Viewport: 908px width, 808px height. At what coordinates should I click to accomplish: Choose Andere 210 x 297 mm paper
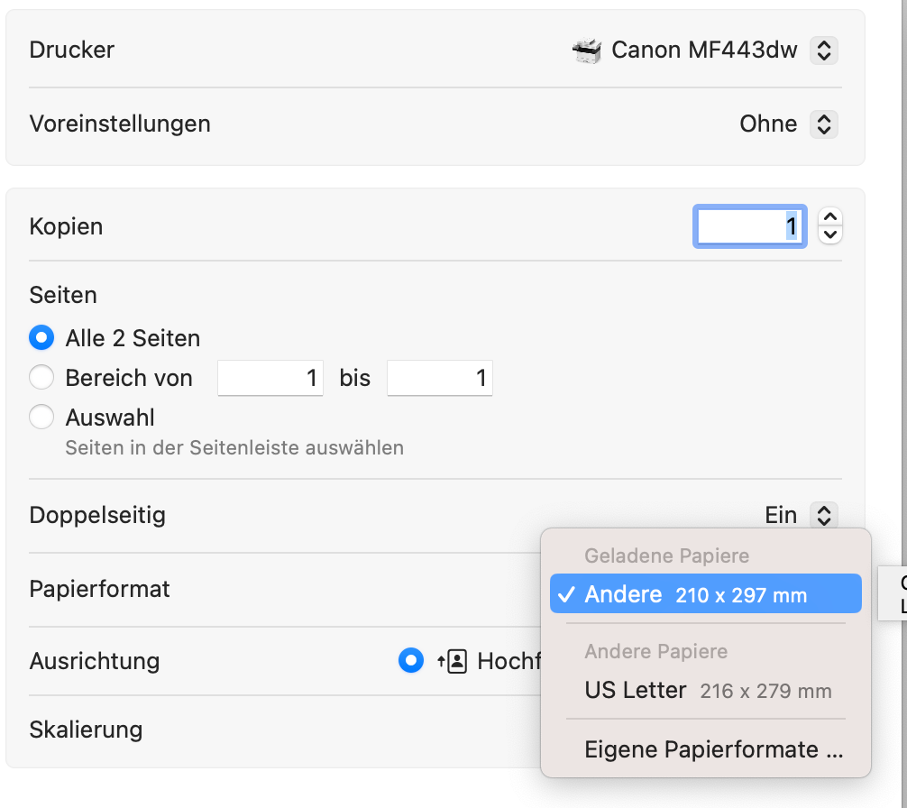705,594
